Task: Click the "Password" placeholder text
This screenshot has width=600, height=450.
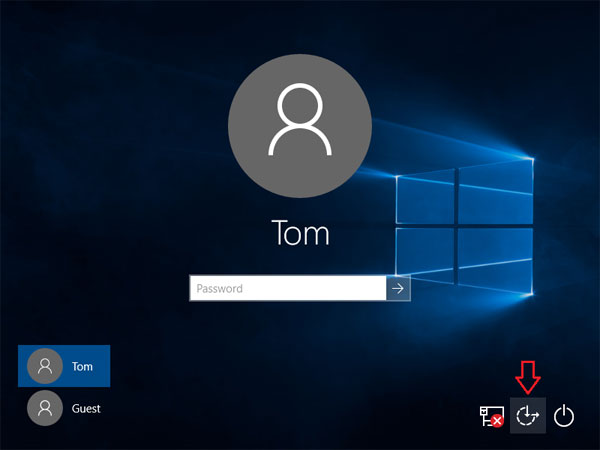Action: pyautogui.click(x=219, y=289)
